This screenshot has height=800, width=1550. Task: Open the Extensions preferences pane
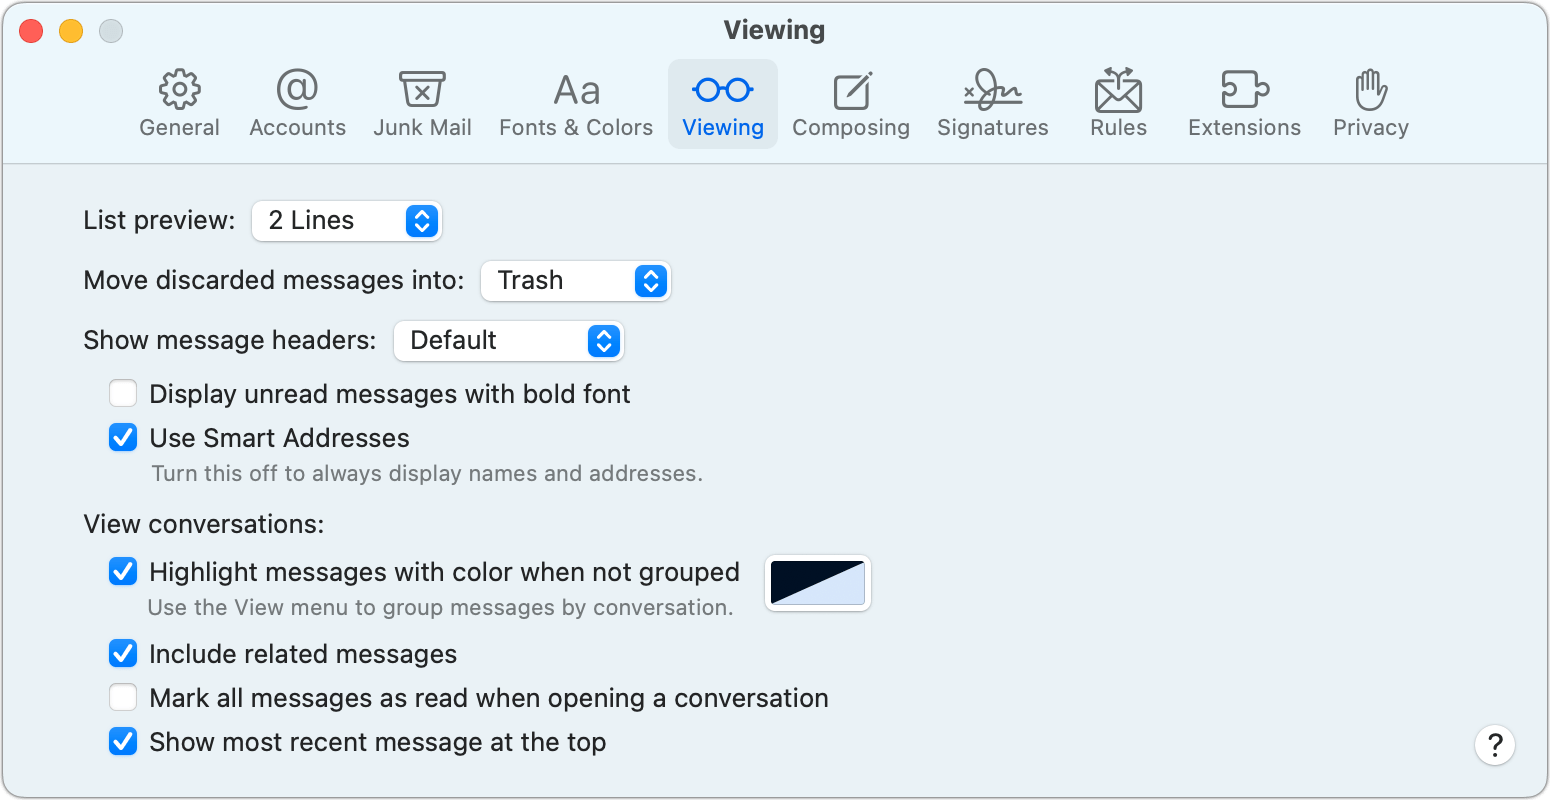[x=1244, y=100]
